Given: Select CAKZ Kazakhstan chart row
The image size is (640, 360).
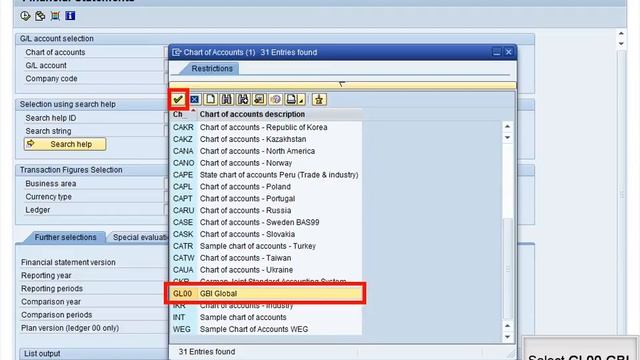Looking at the screenshot, I should [x=266, y=139].
